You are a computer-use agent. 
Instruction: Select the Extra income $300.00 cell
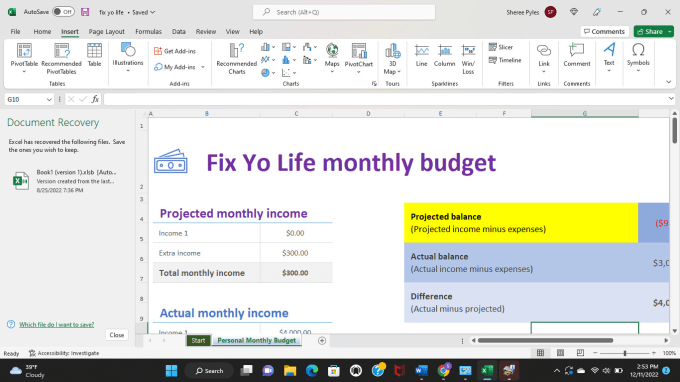point(296,253)
